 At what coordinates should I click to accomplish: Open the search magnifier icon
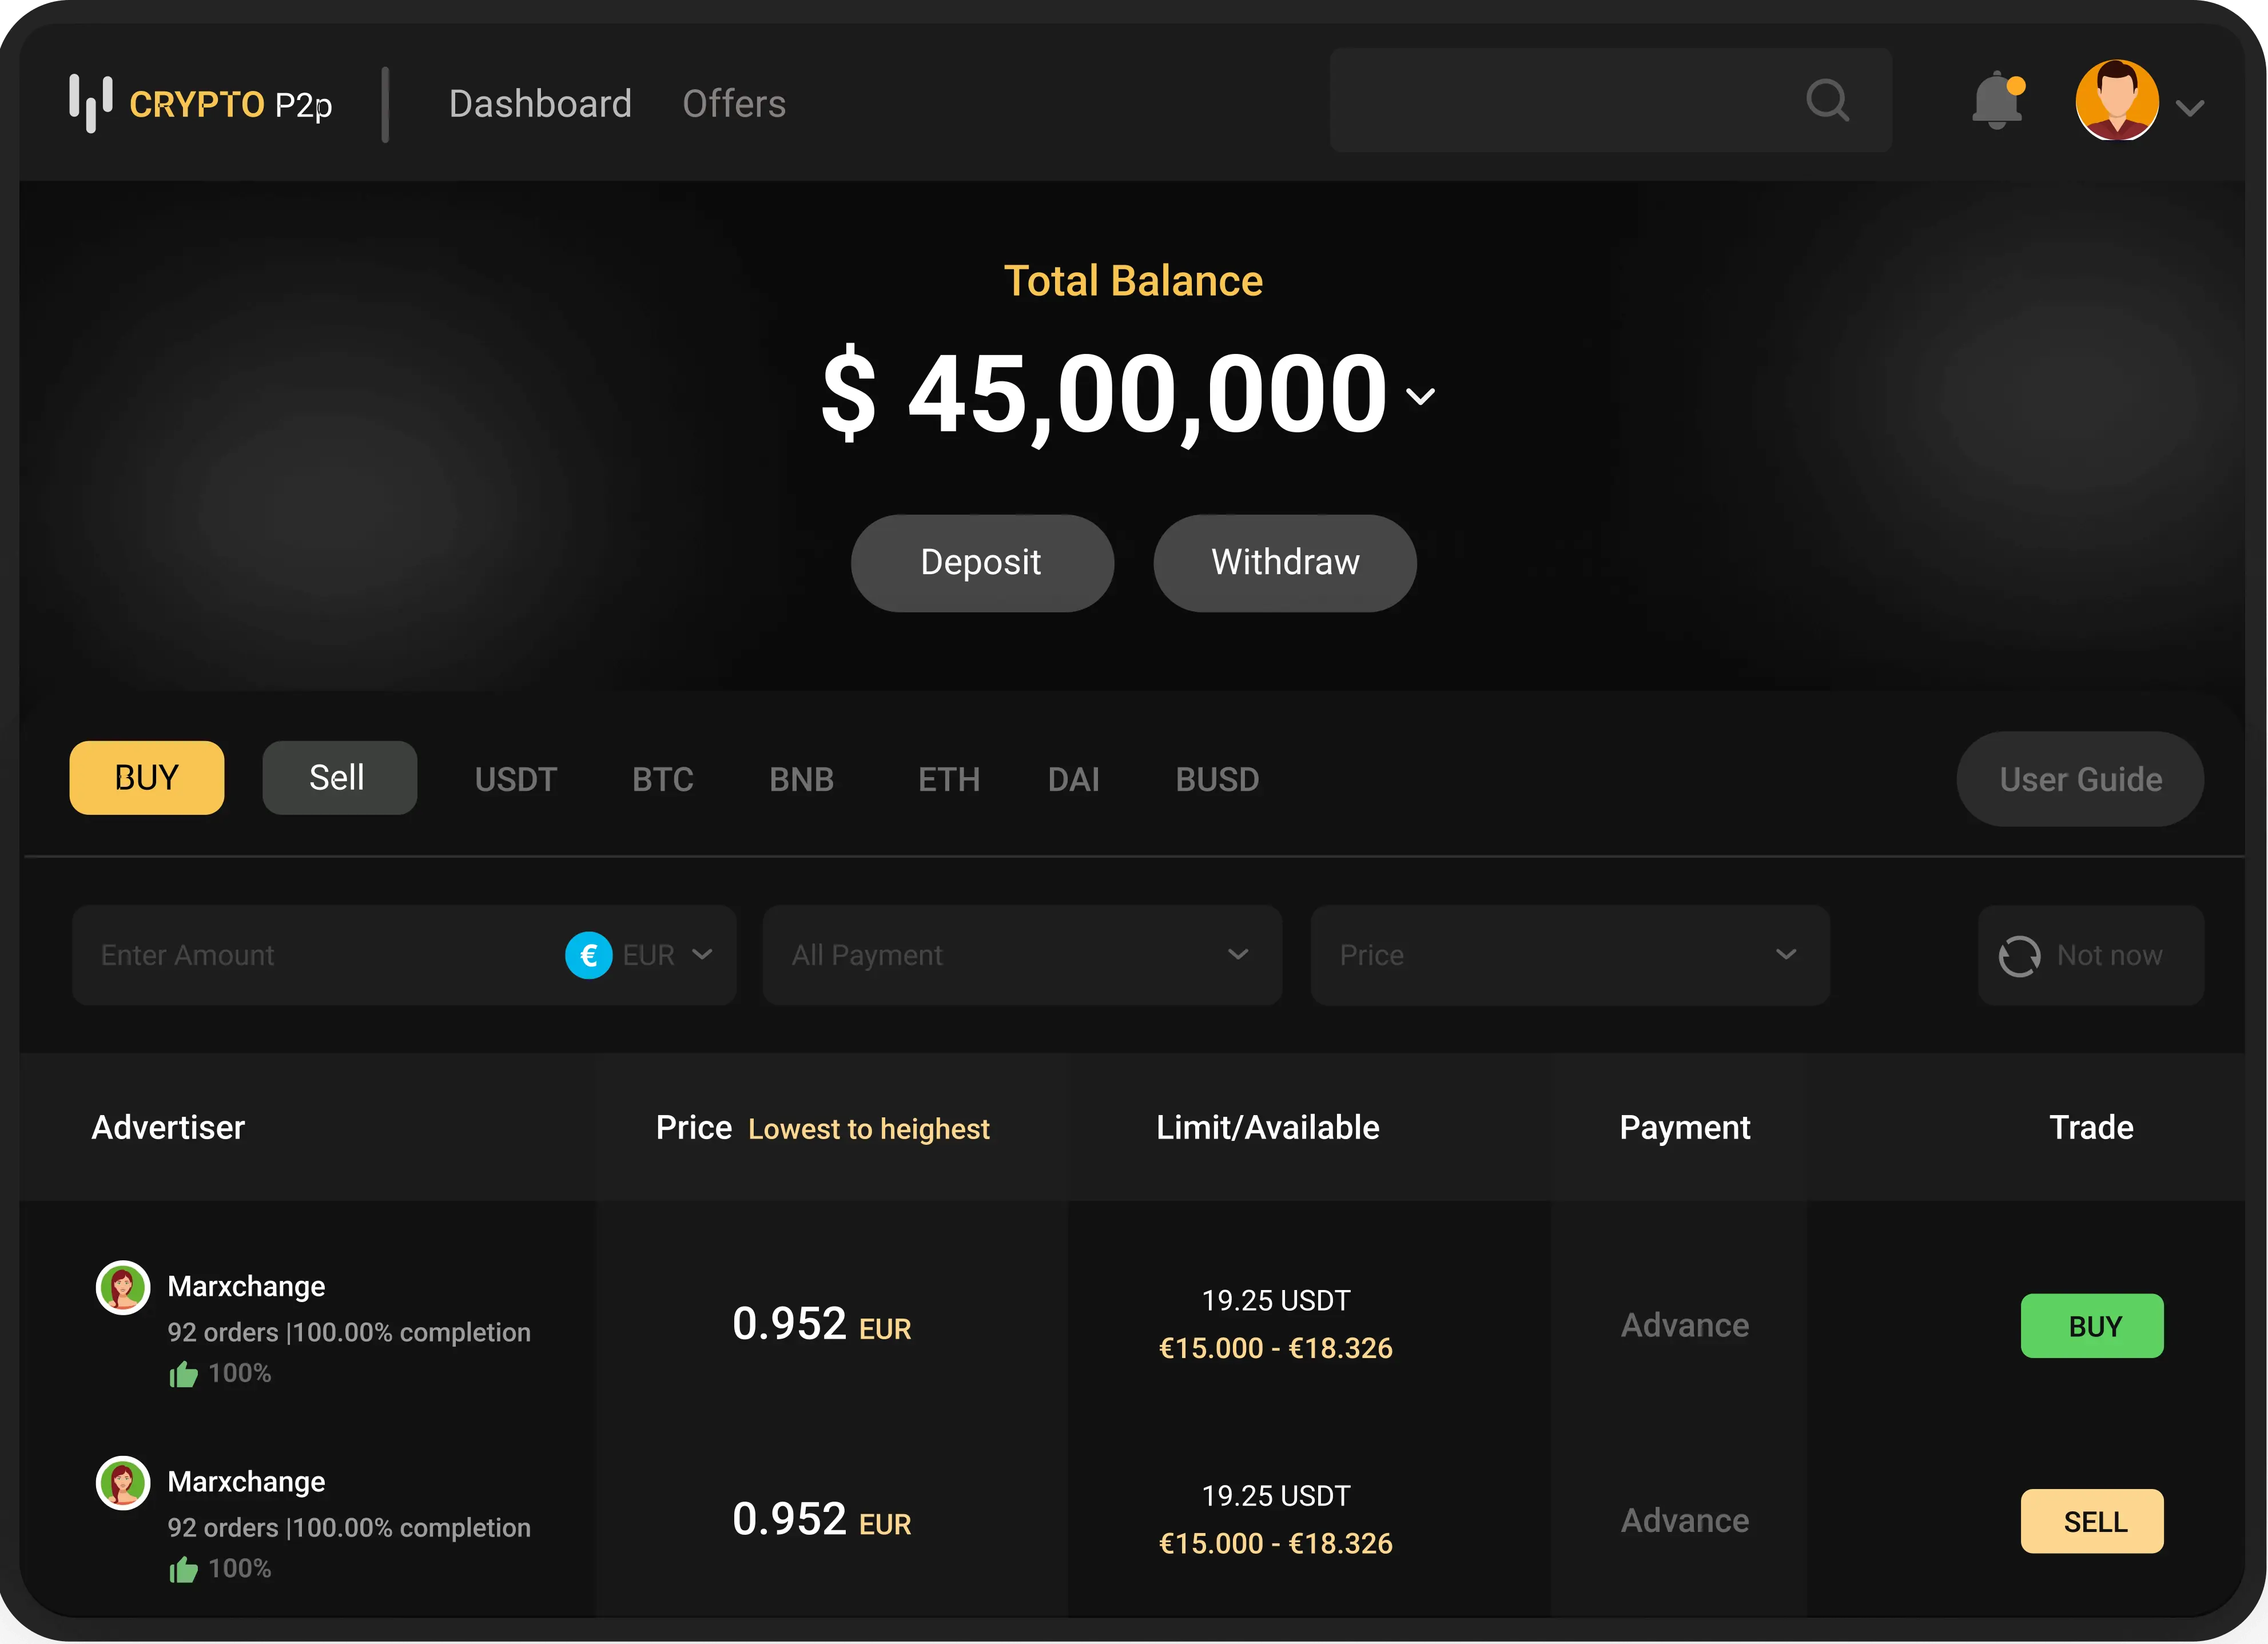pos(1827,100)
